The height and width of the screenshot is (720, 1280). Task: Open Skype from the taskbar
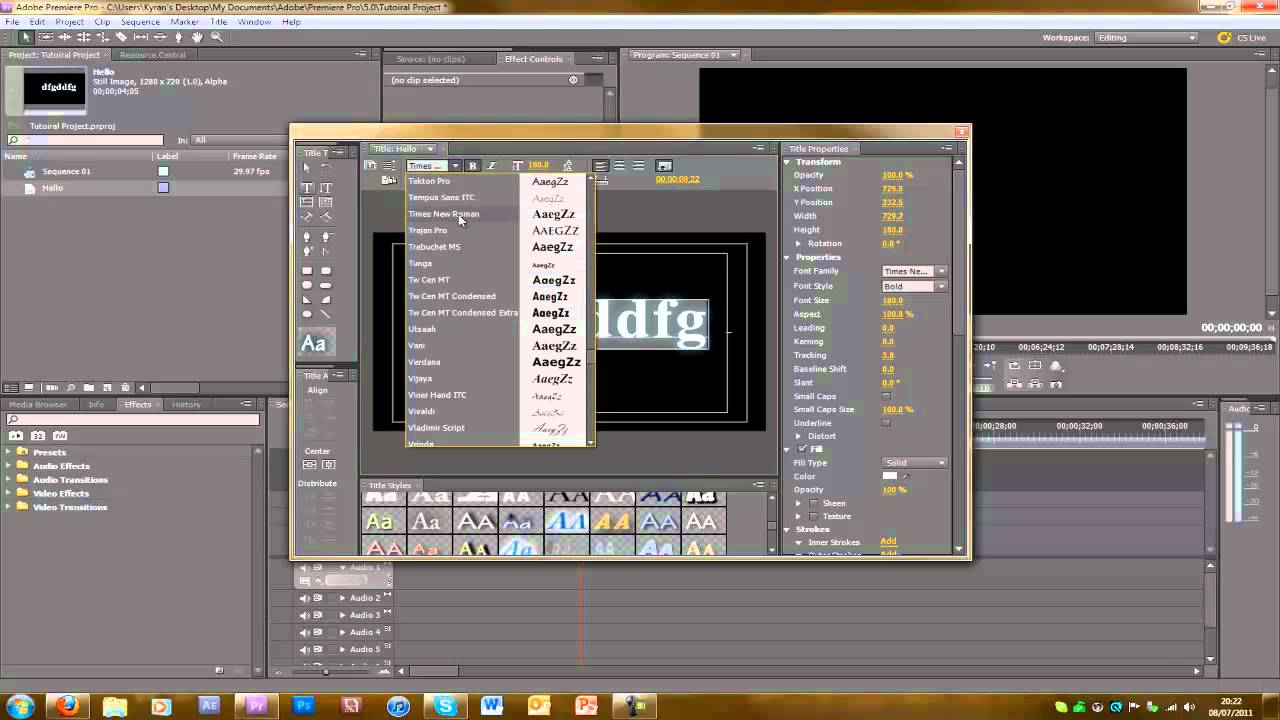[x=445, y=706]
